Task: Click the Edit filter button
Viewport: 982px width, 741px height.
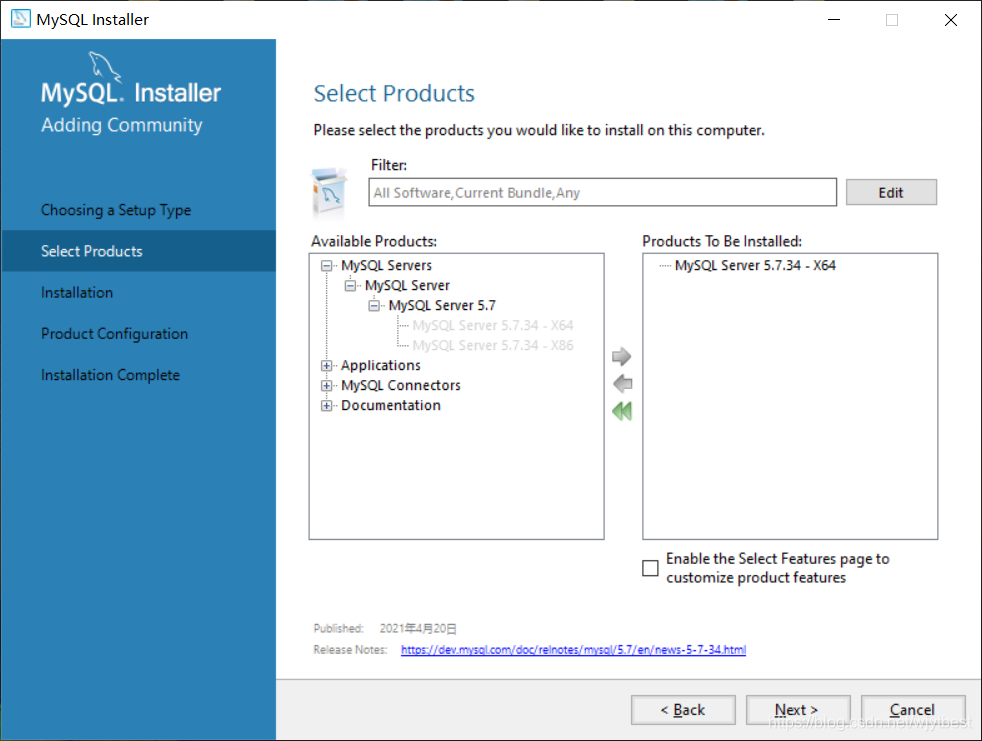Action: tap(891, 192)
